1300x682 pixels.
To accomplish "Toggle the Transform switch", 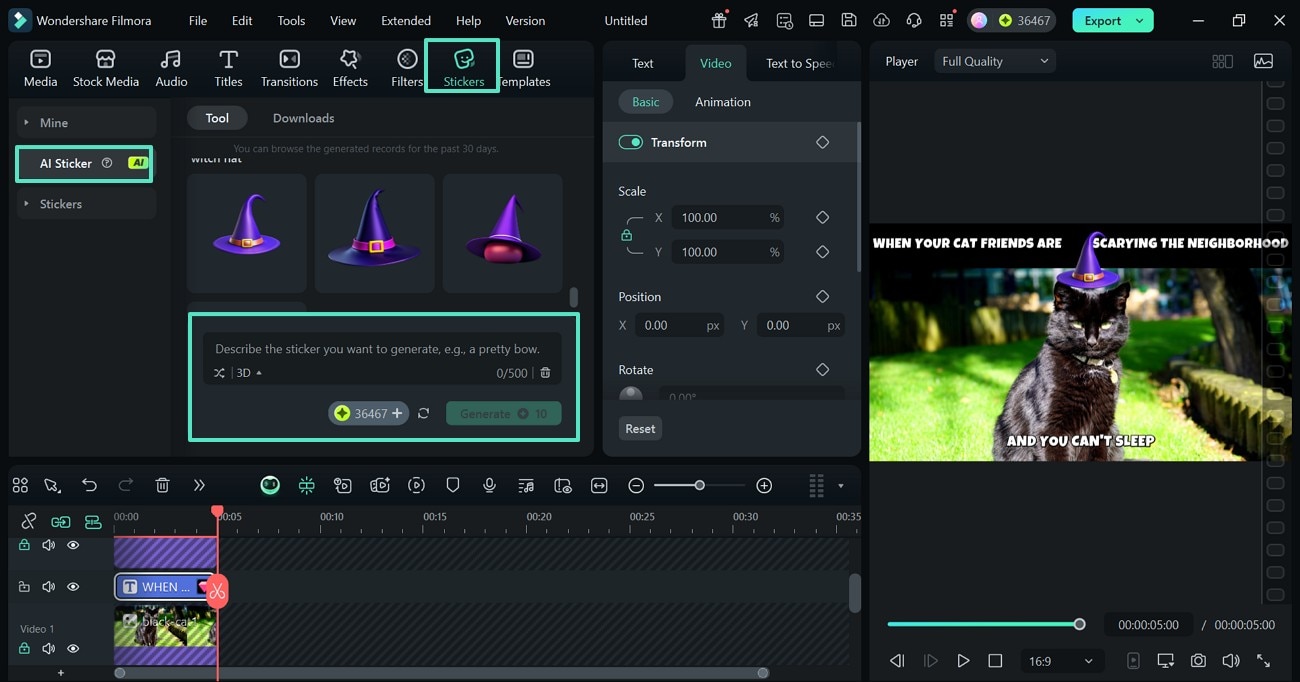I will pyautogui.click(x=631, y=142).
